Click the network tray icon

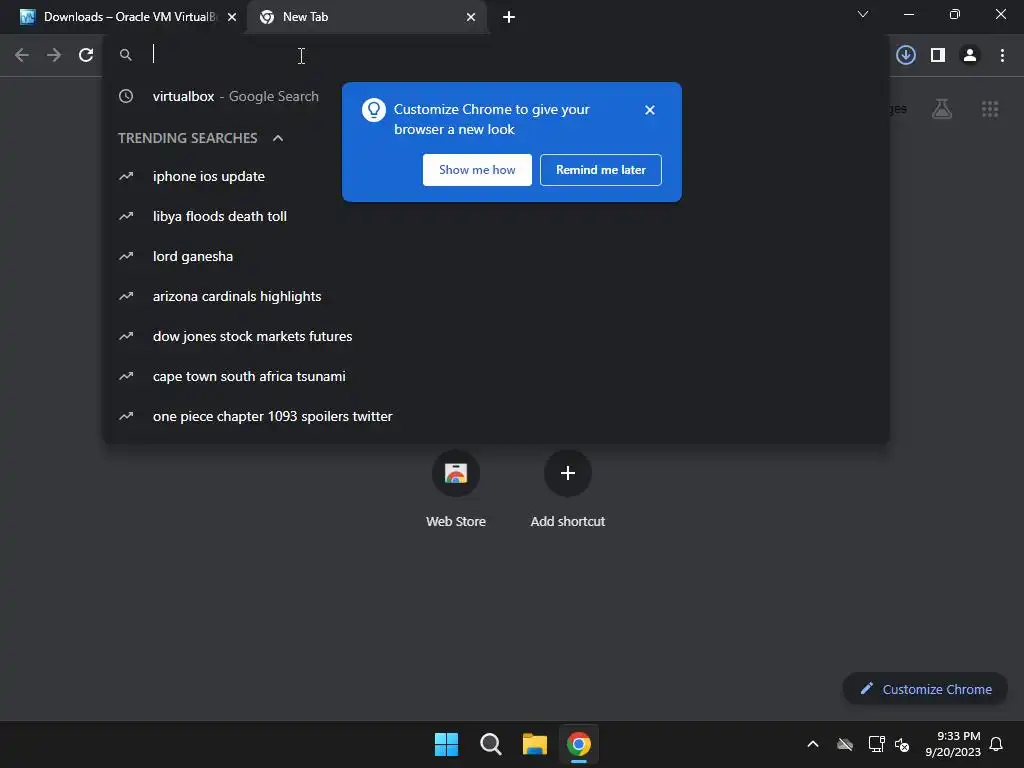click(x=876, y=744)
